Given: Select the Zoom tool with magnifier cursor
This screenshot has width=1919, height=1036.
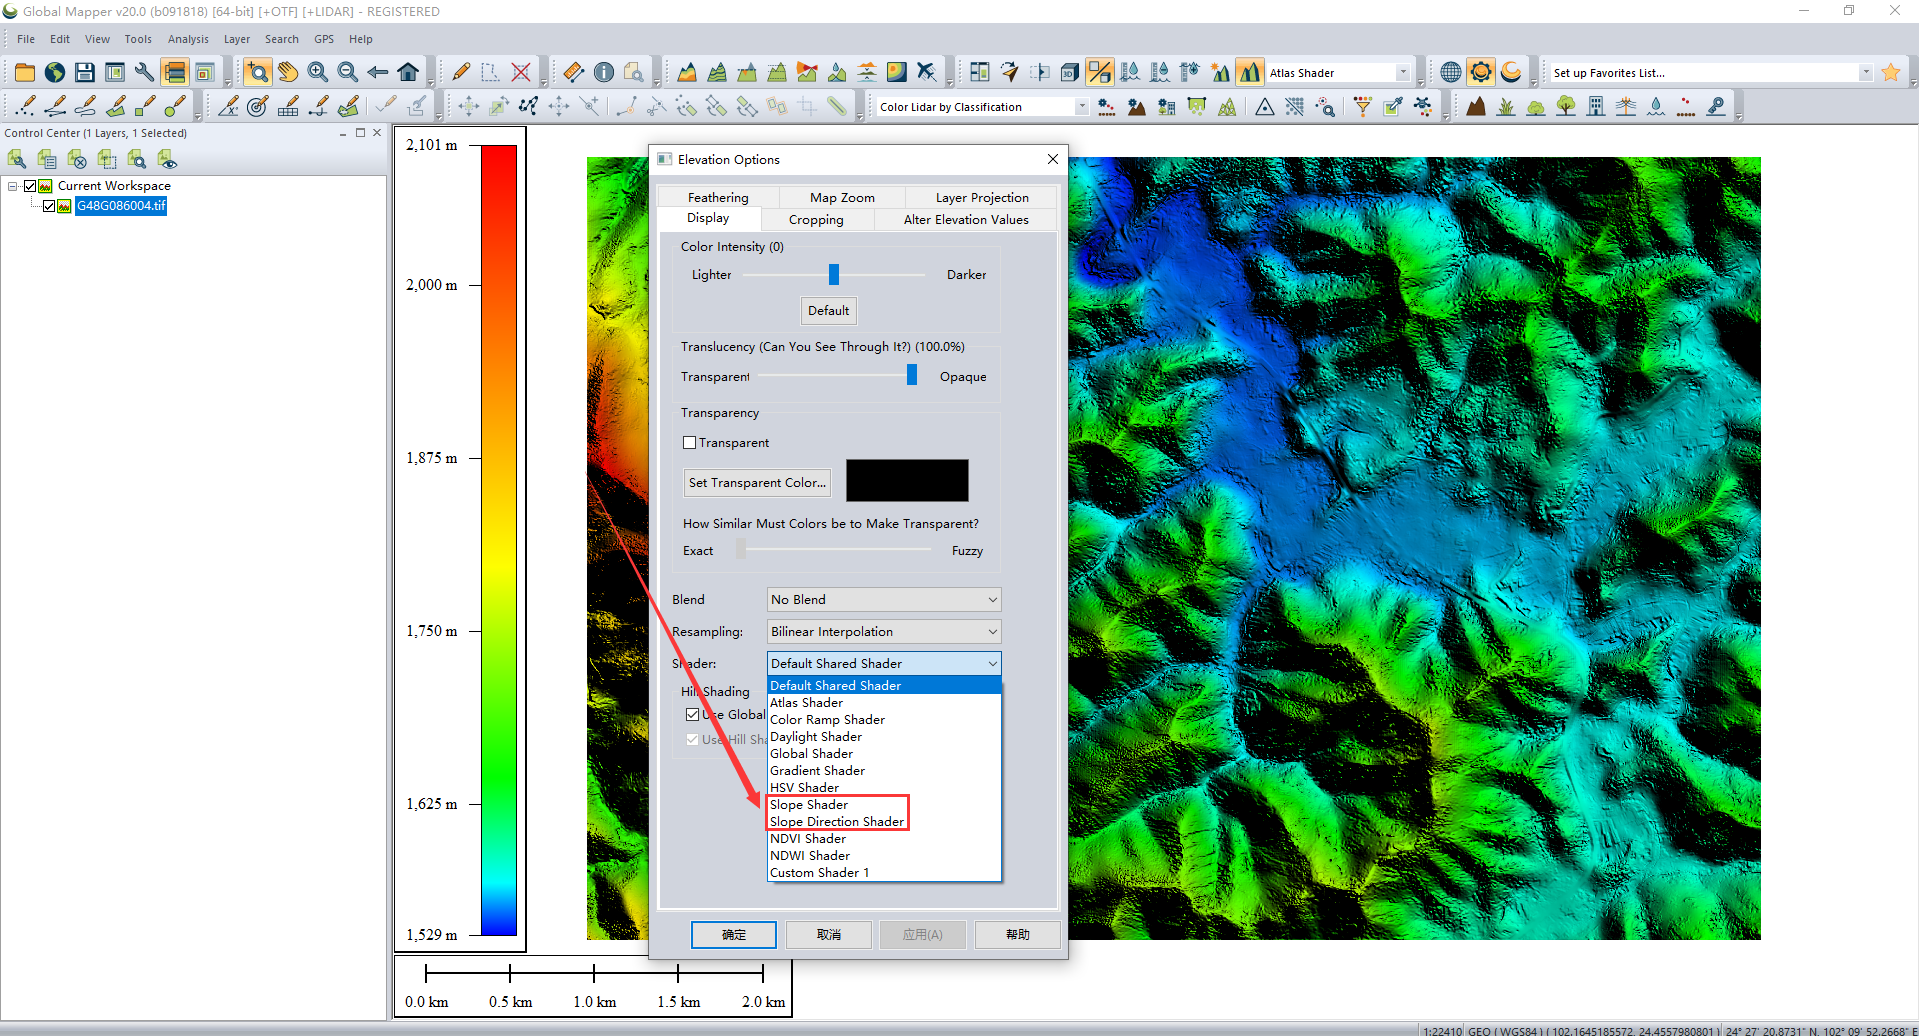Looking at the screenshot, I should (258, 72).
